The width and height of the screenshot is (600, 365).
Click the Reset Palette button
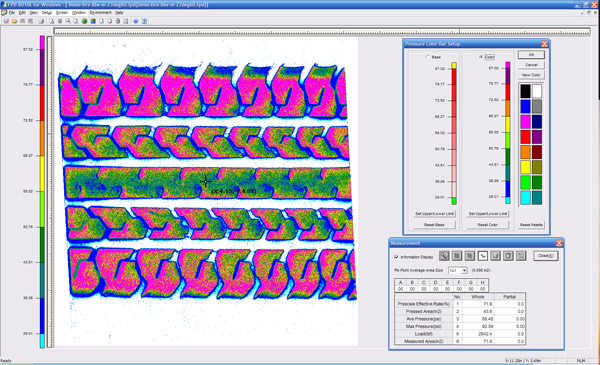tap(531, 225)
